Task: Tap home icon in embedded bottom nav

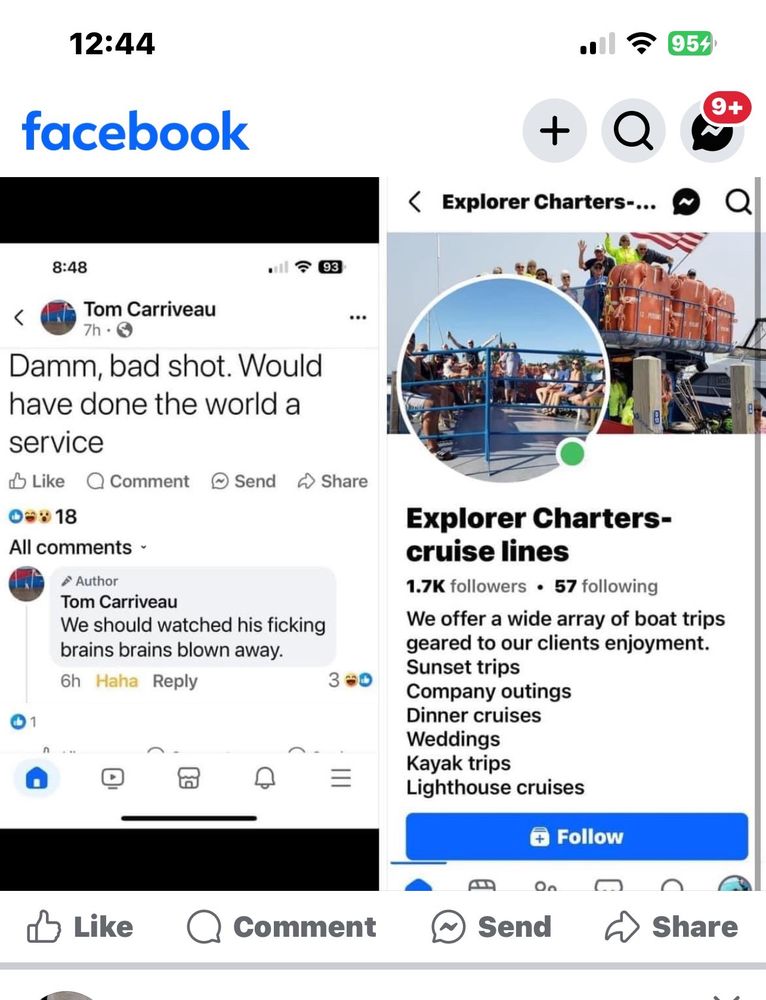Action: coord(36,778)
